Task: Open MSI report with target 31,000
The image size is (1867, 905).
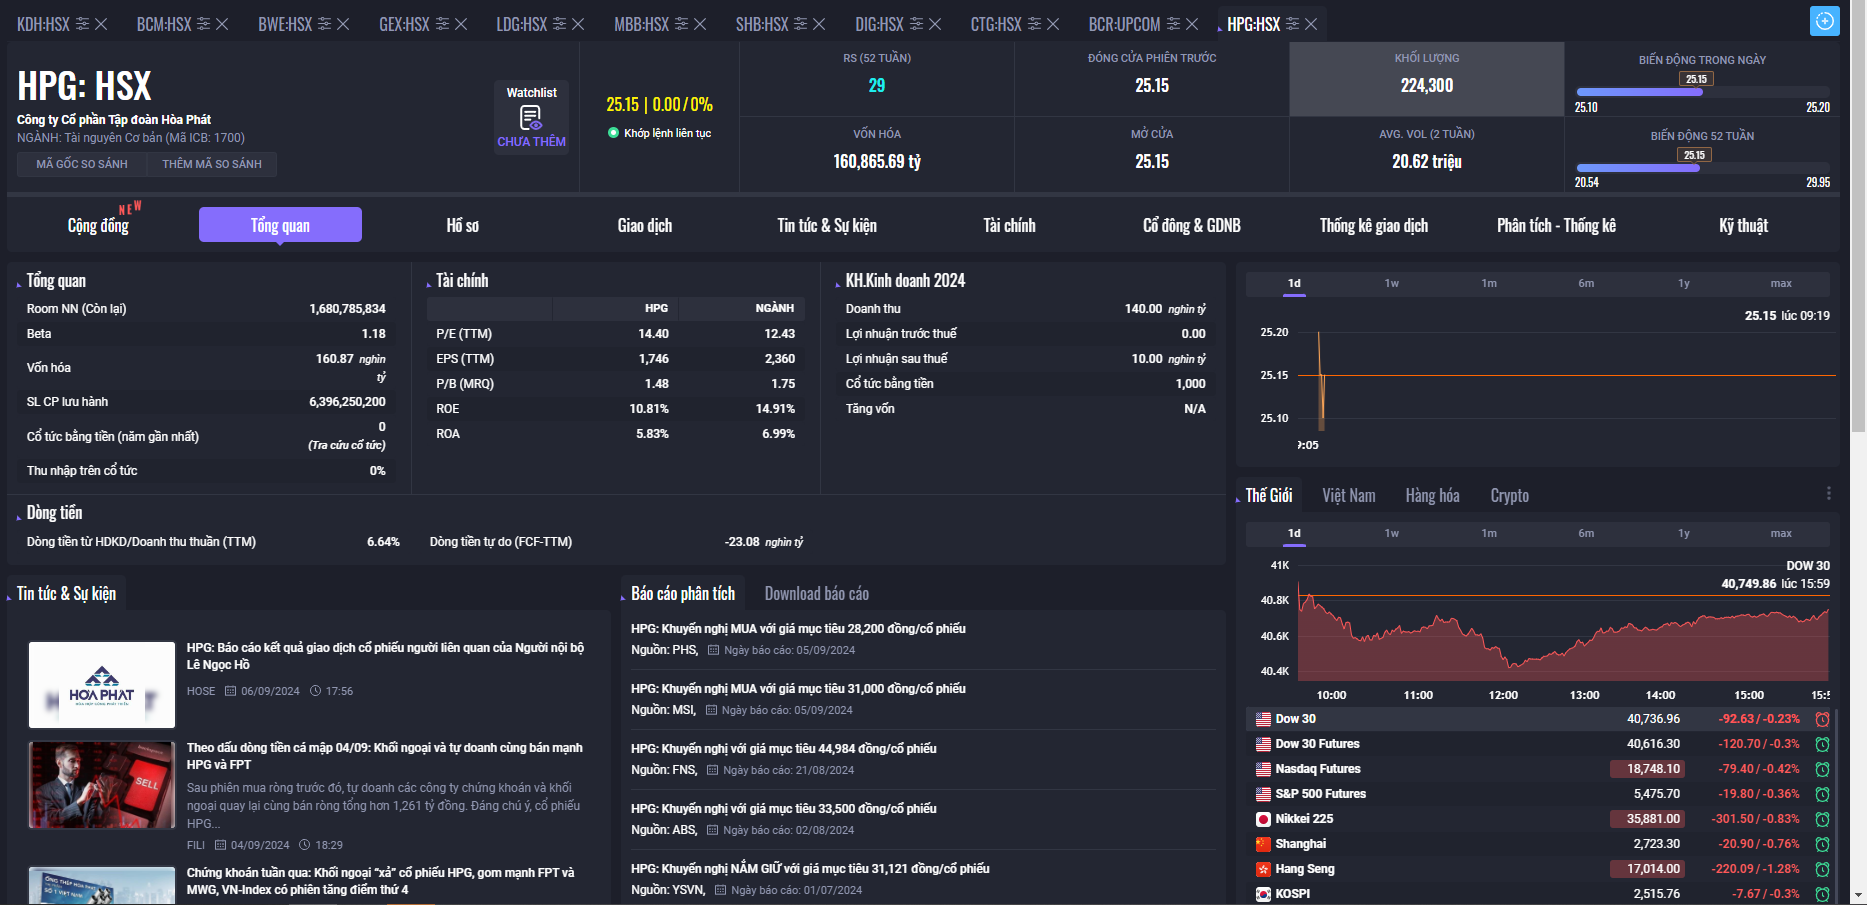Action: pos(798,688)
